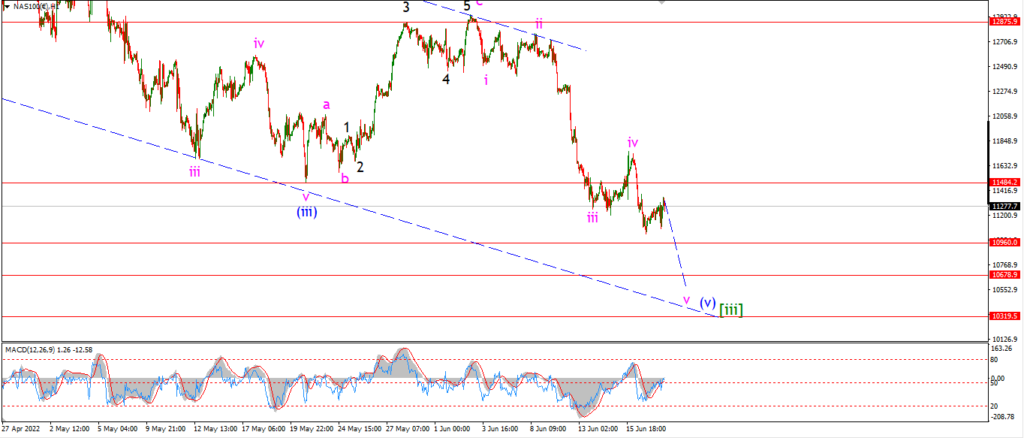Image resolution: width=1024 pixels, height=438 pixels.
Task: Click the magenta wave label a
Action: pyautogui.click(x=327, y=104)
